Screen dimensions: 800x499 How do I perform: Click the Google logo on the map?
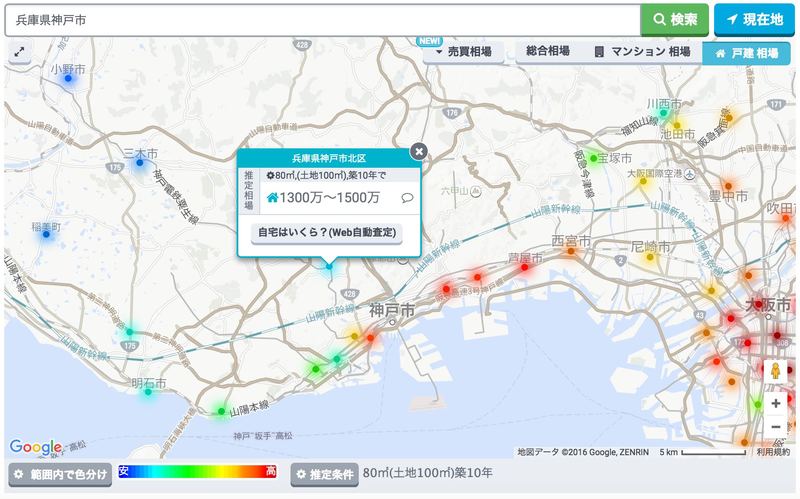pyautogui.click(x=35, y=447)
